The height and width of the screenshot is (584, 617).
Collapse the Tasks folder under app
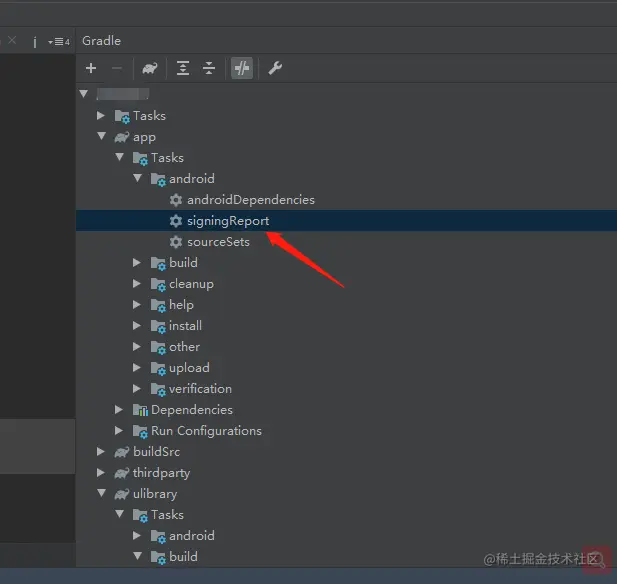tap(120, 157)
